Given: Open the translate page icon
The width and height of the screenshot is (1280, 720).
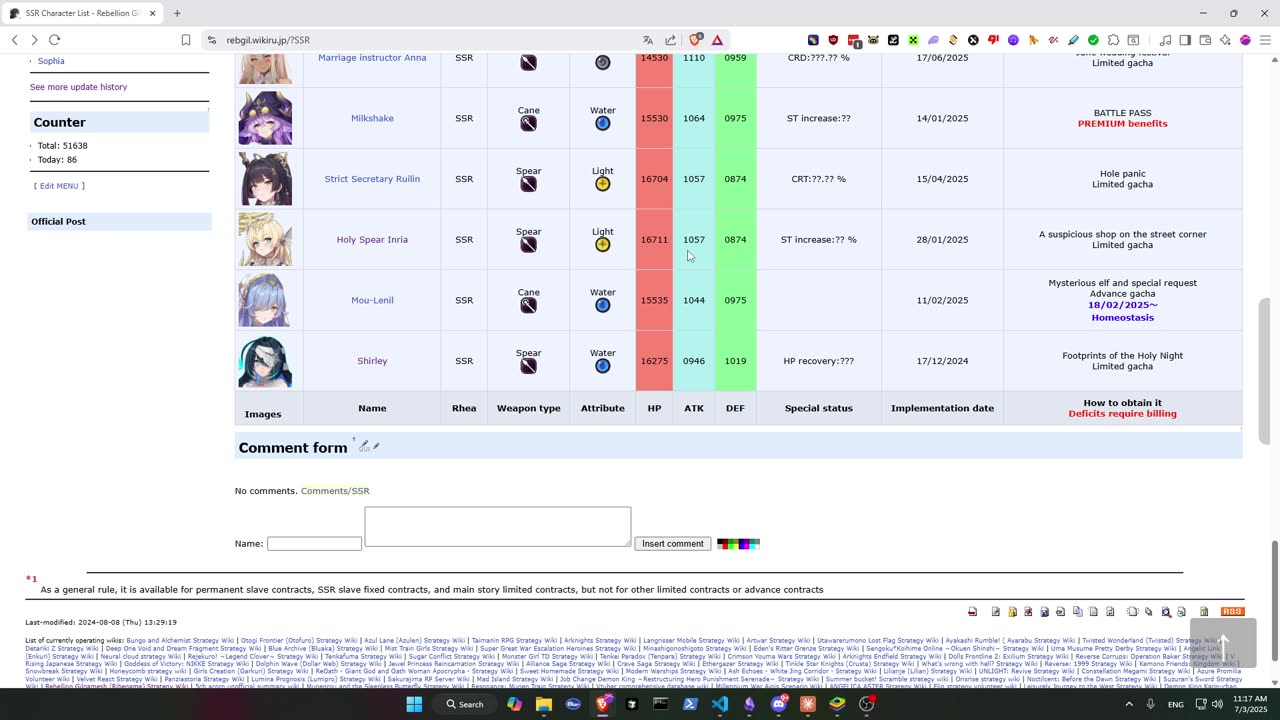Looking at the screenshot, I should tap(648, 40).
